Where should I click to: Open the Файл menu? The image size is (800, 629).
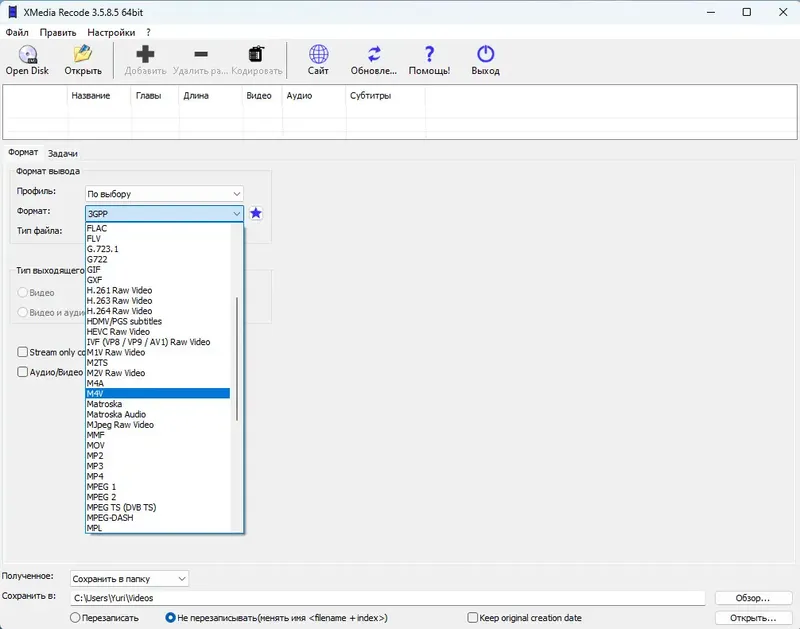coord(17,32)
